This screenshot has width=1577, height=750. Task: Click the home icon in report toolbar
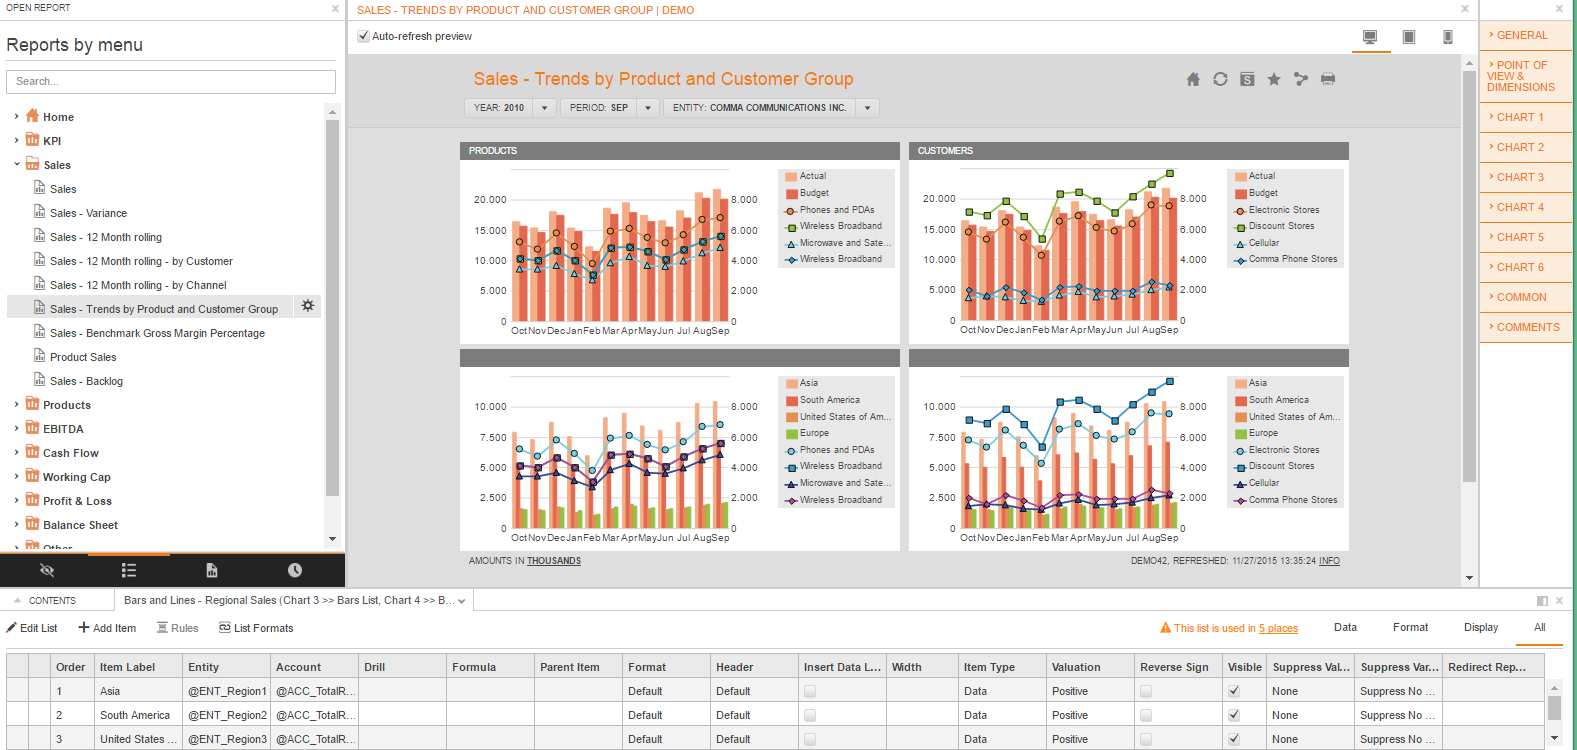(1193, 79)
